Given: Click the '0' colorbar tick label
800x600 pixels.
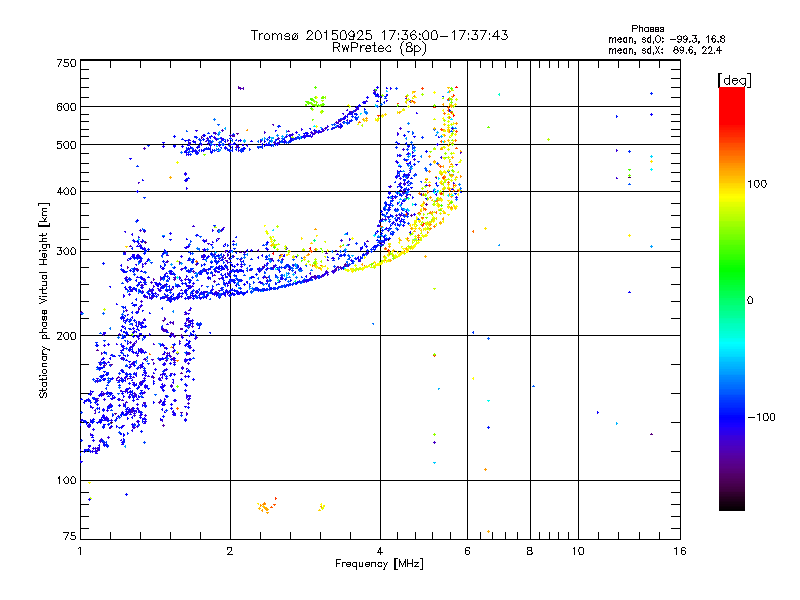Looking at the screenshot, I should 749,301.
